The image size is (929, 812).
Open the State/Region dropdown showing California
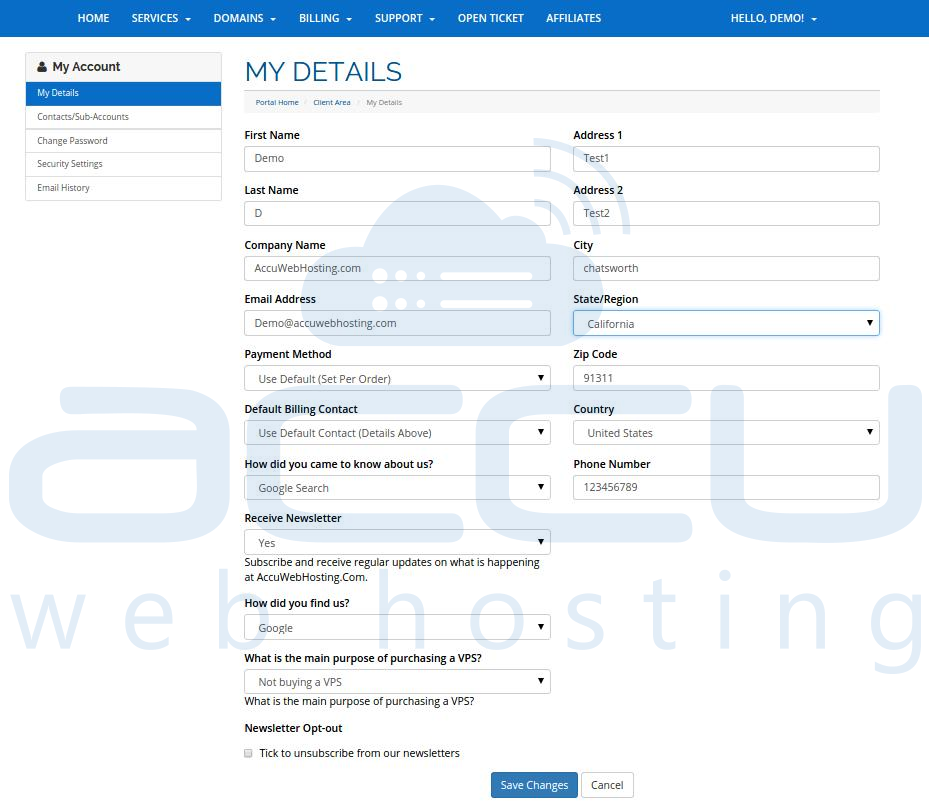[x=726, y=323]
